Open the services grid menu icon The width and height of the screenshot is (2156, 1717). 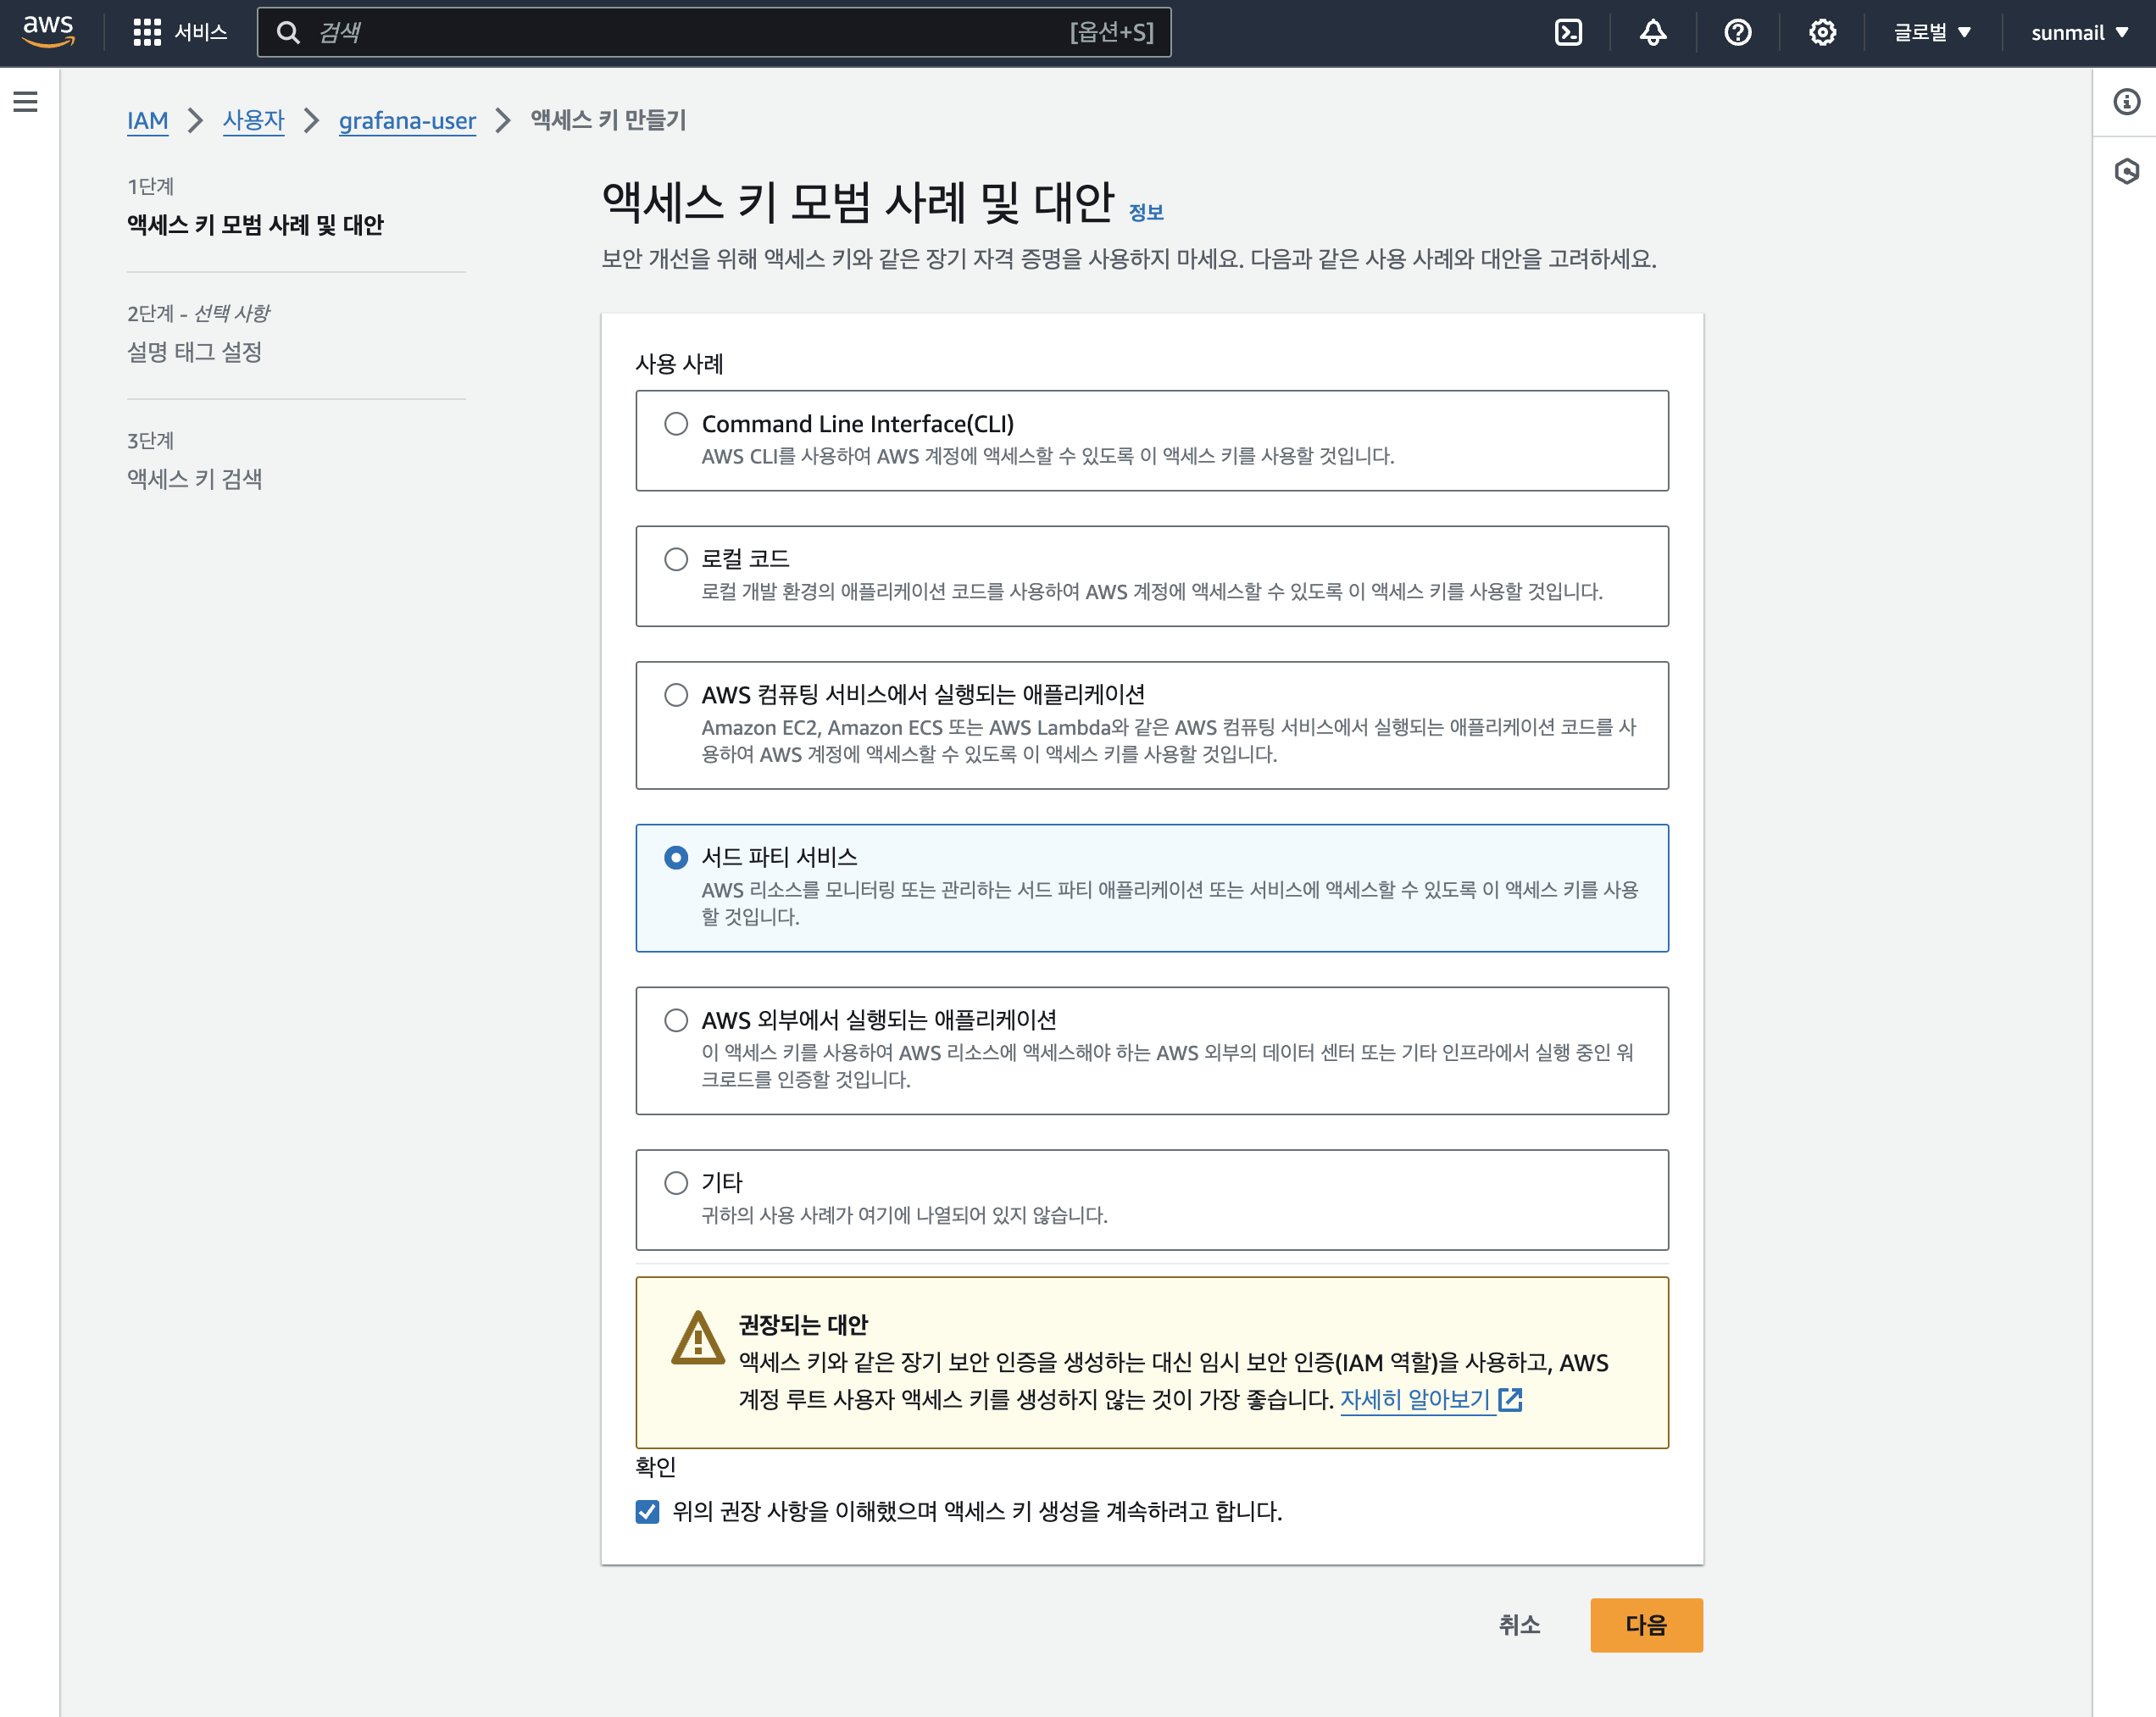[147, 33]
